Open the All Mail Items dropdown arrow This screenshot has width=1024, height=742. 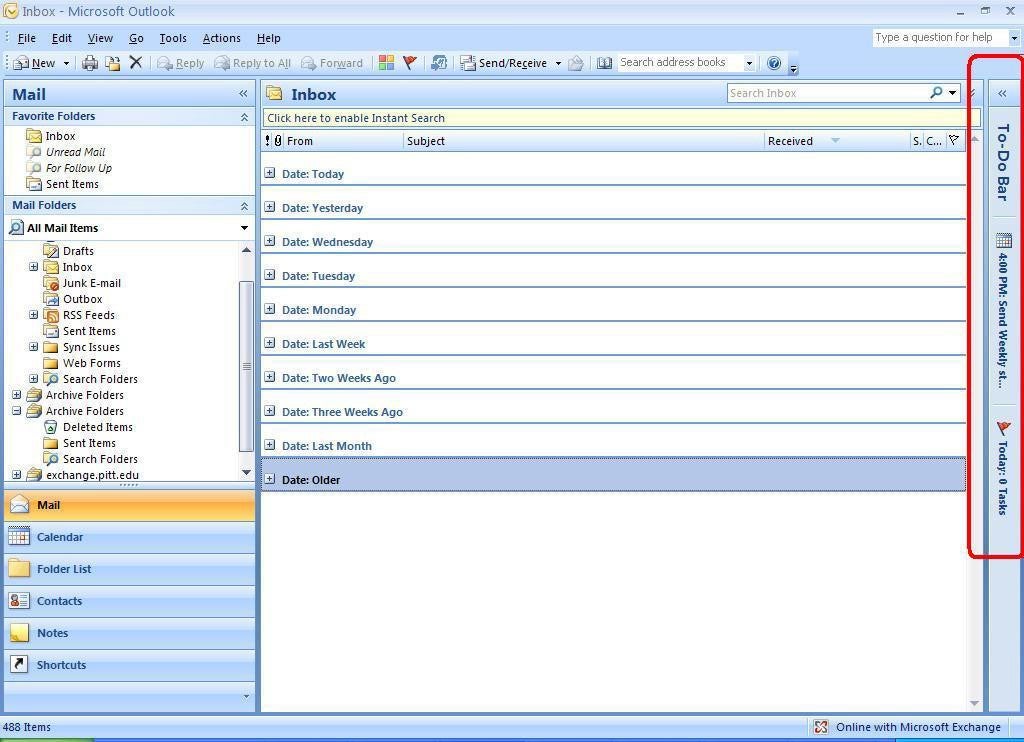point(244,228)
